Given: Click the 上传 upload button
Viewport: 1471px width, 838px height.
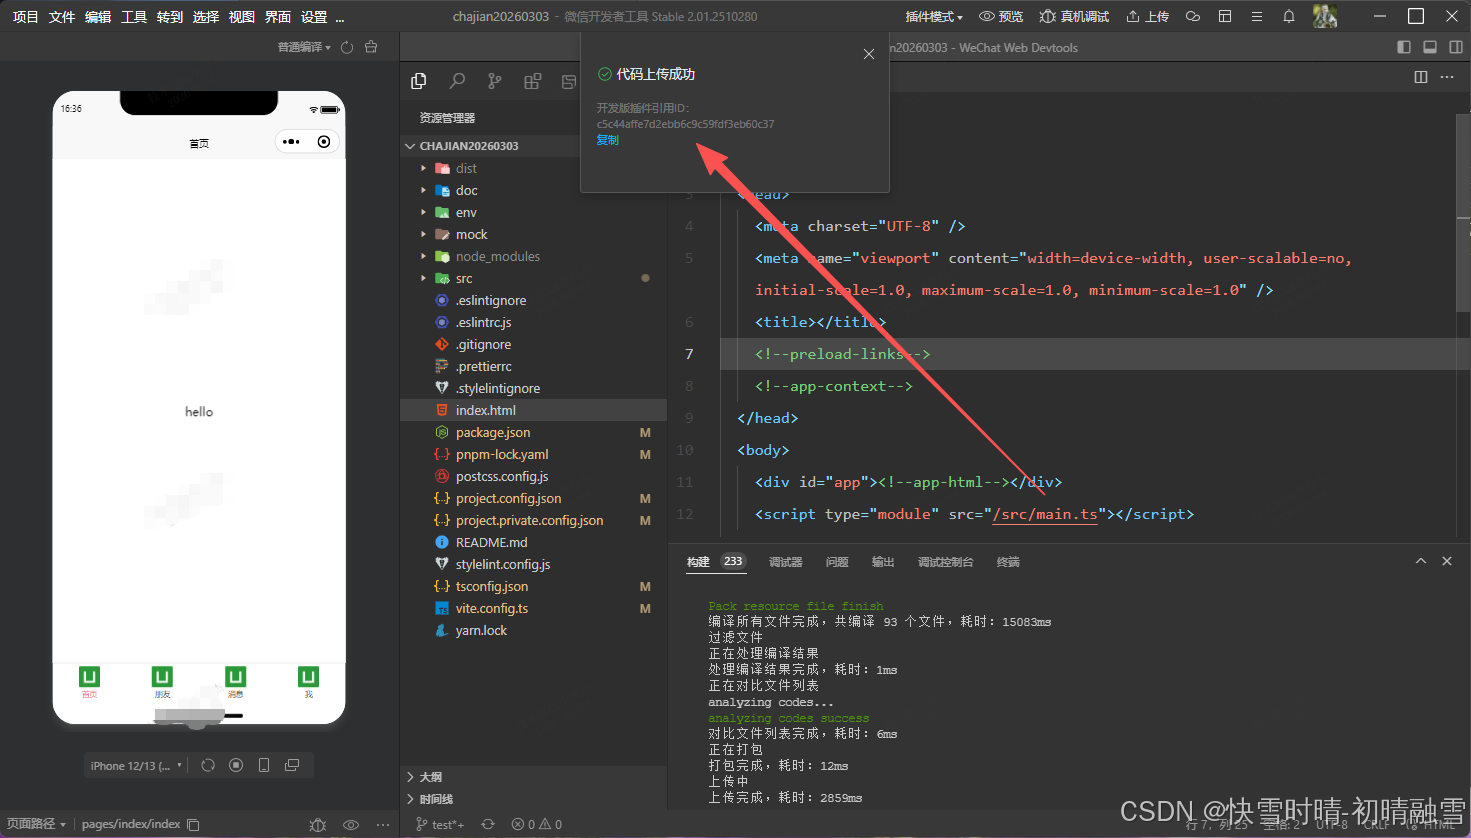Looking at the screenshot, I should coord(1147,17).
